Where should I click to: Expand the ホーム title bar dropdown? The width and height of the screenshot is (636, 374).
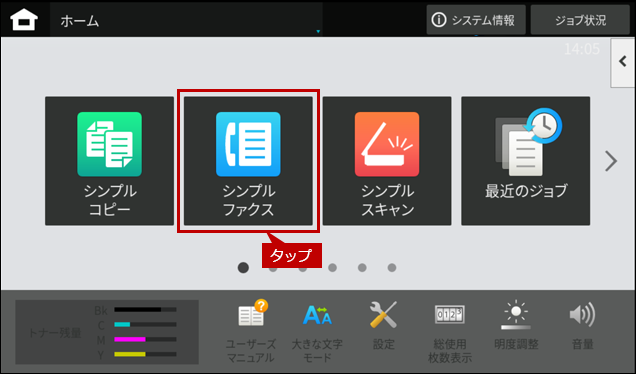pos(186,20)
